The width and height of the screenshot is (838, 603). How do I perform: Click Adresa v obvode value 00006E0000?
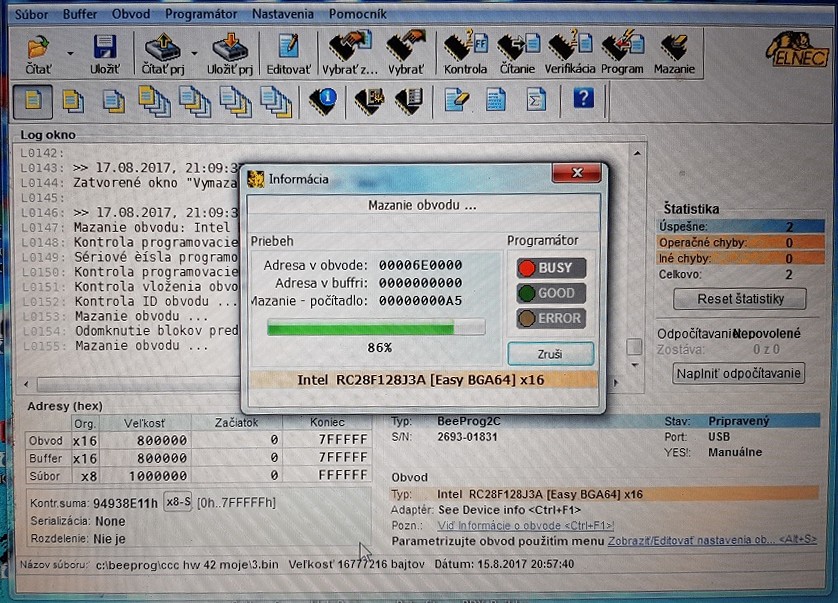coord(421,265)
